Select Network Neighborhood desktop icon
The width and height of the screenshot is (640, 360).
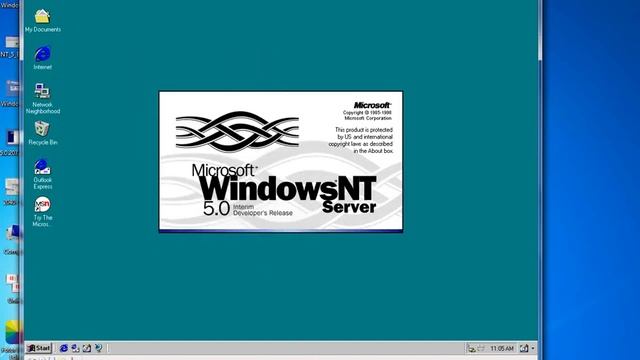(x=42, y=98)
